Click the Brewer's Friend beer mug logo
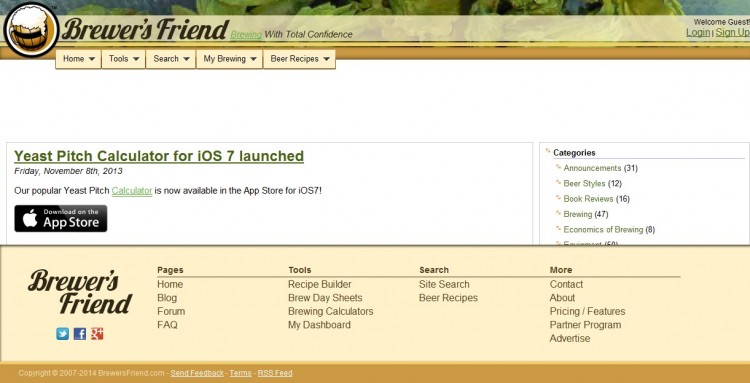This screenshot has height=383, width=750. tap(31, 30)
